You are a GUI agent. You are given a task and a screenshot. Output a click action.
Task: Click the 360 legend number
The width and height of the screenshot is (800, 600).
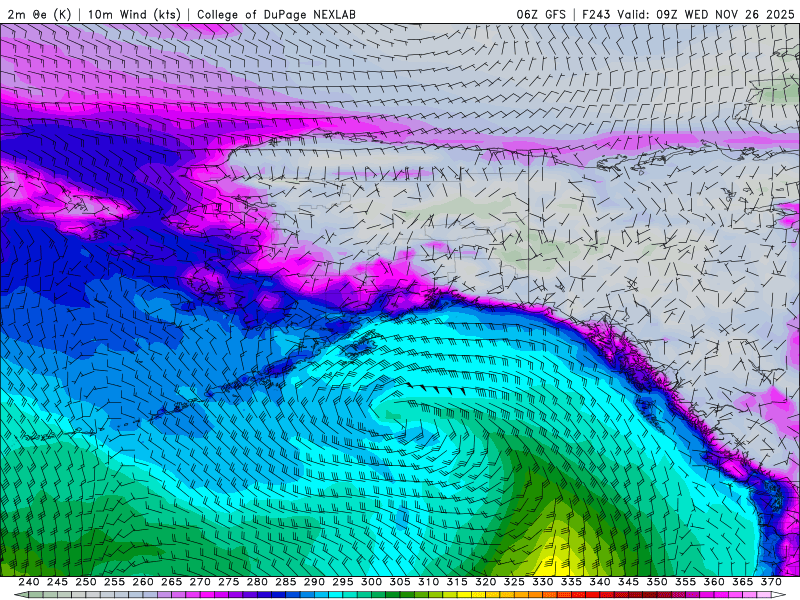coord(714,582)
